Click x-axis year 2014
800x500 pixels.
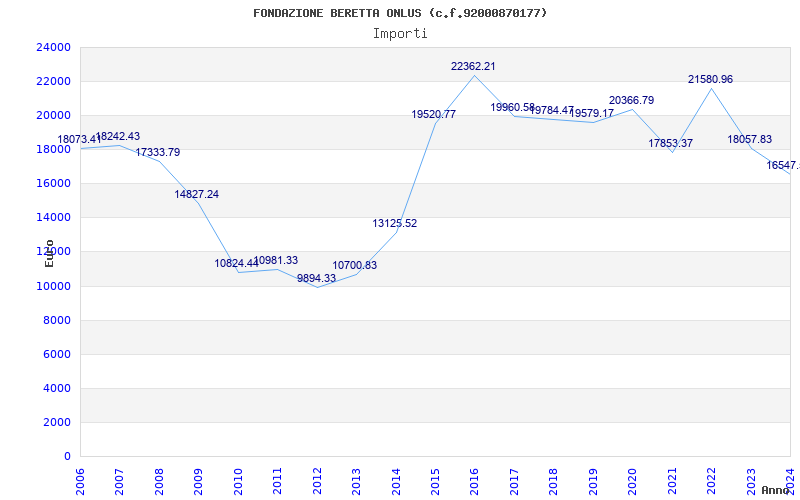pyautogui.click(x=396, y=482)
